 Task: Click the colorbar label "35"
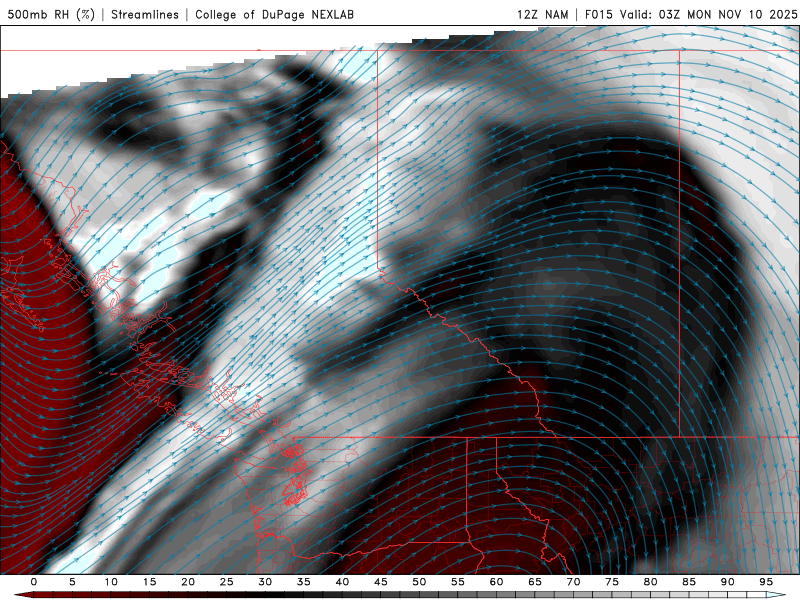coord(304,582)
